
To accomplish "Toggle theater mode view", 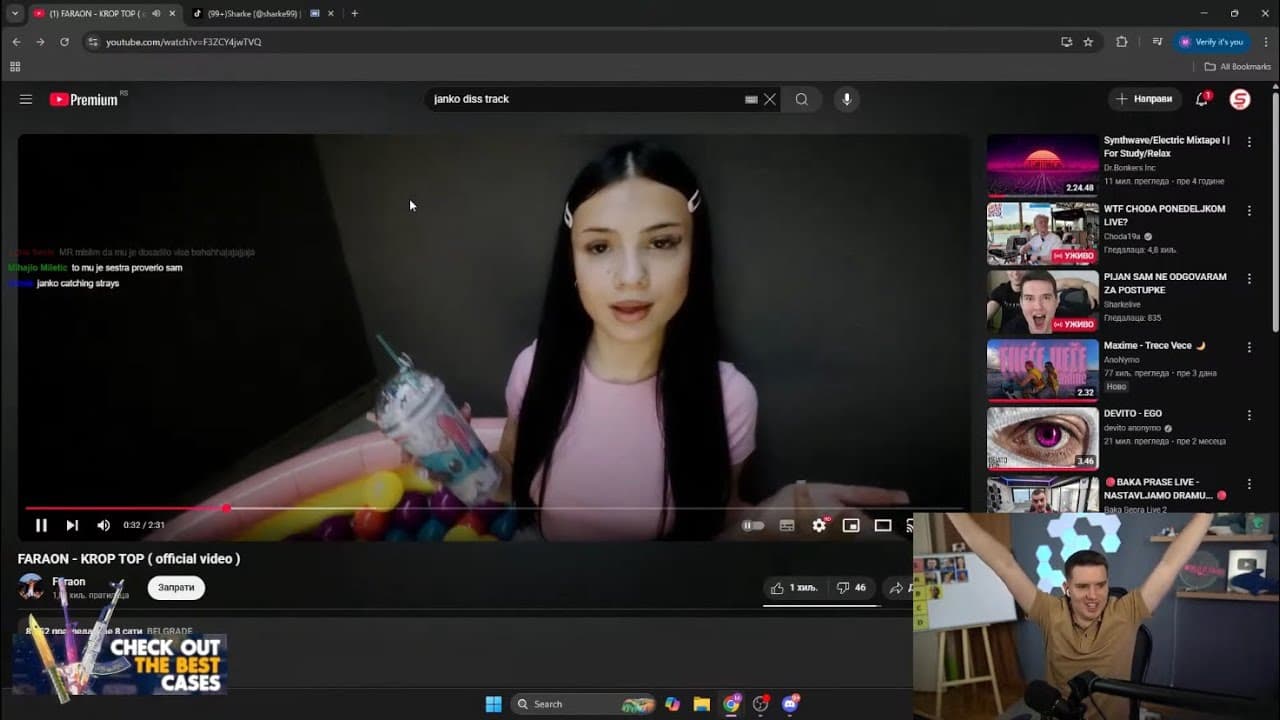I will tap(883, 525).
